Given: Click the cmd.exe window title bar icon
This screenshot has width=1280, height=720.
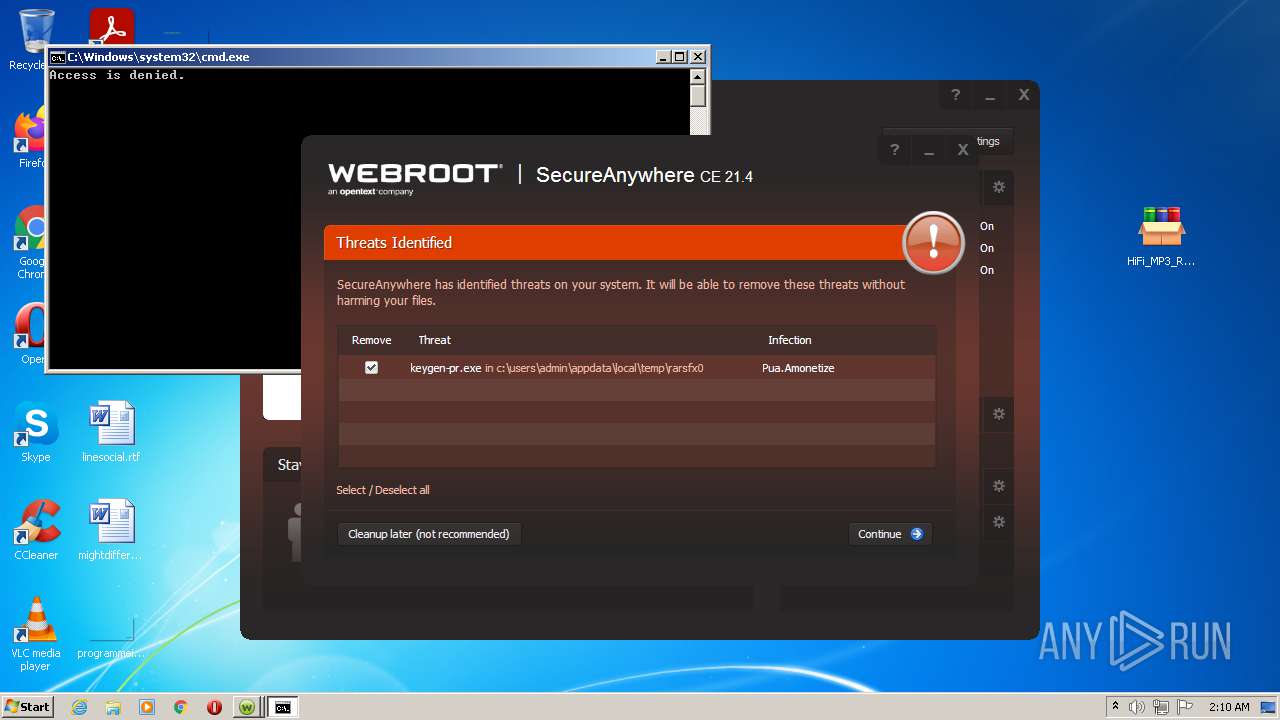Looking at the screenshot, I should (58, 57).
